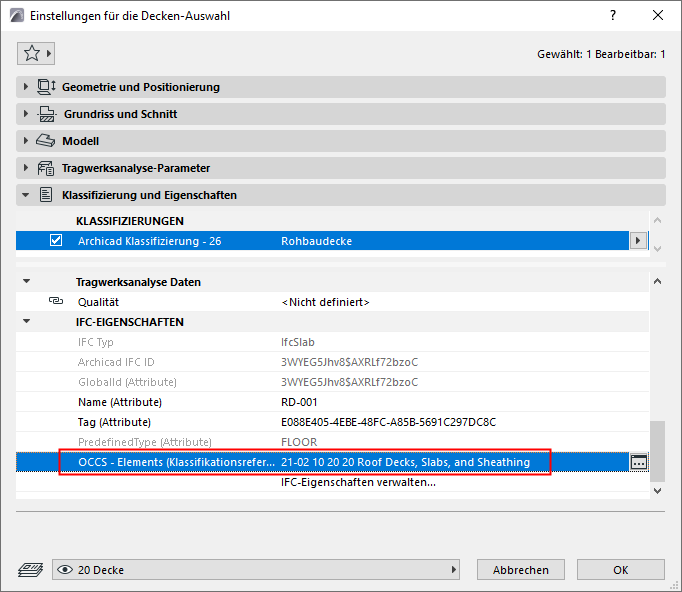Expand the Grundriss und Schnitt section
This screenshot has height=592, width=682.
click(26, 114)
